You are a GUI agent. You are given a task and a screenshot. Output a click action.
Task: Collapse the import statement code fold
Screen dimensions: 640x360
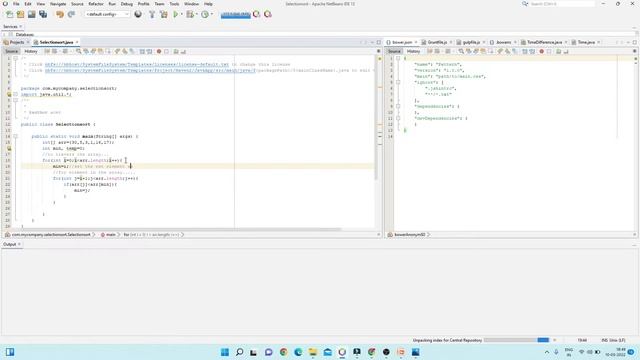[x=16, y=94]
